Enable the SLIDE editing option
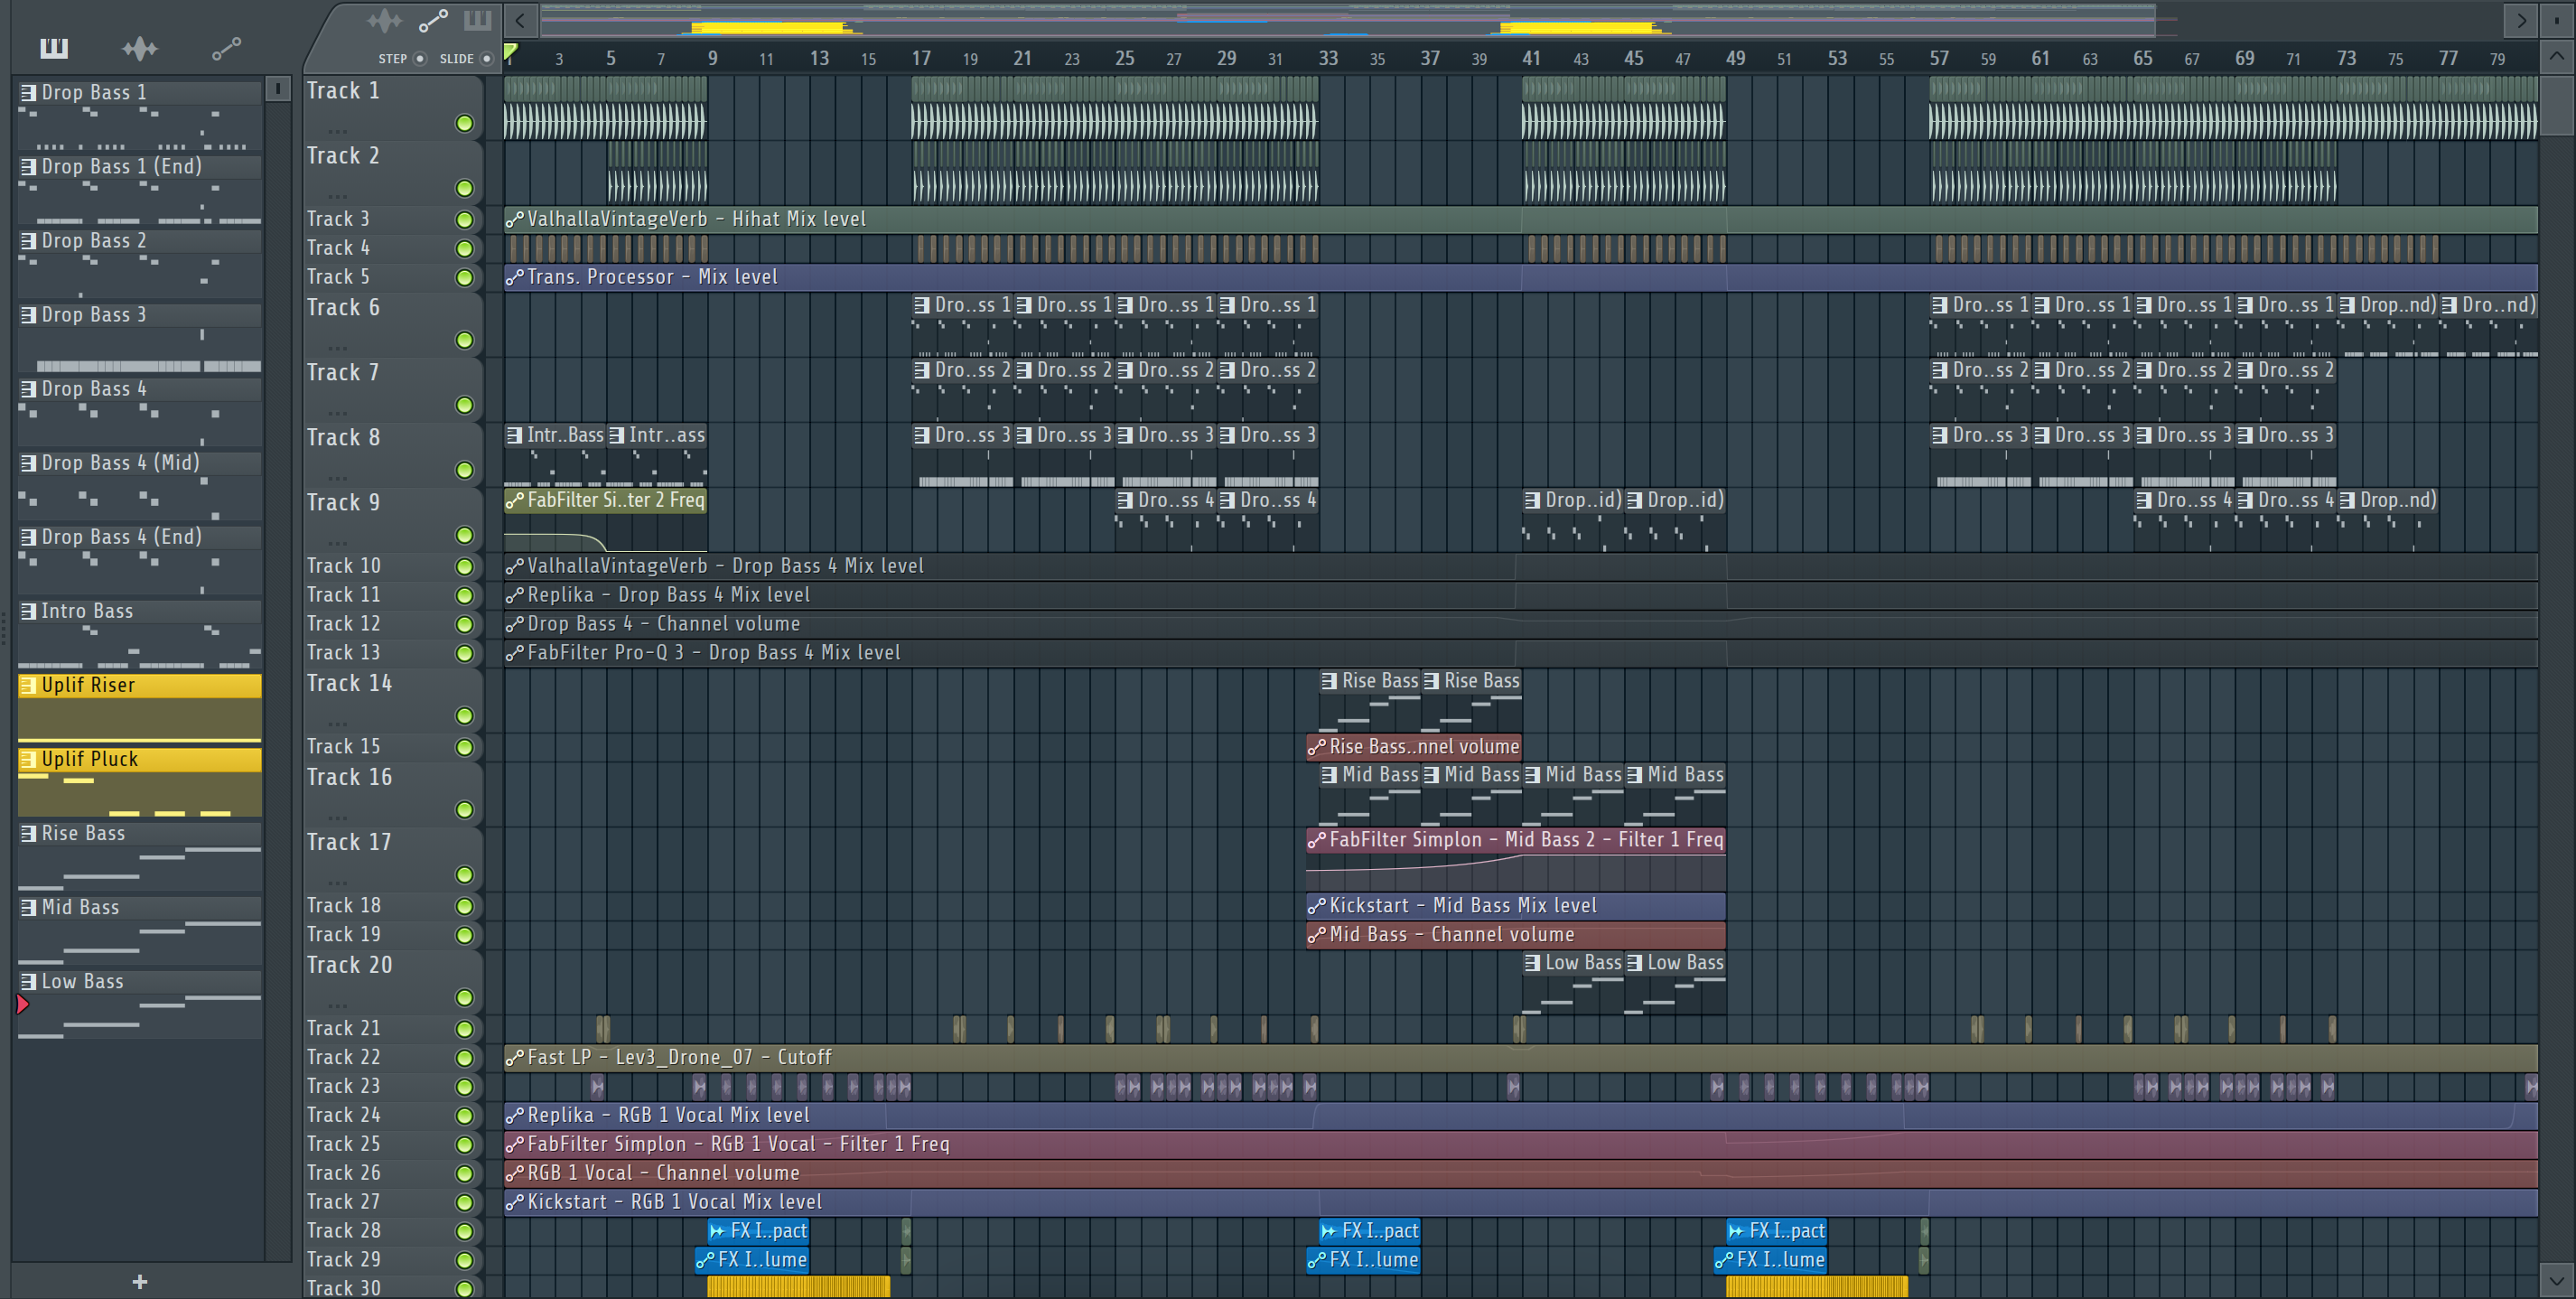 click(x=487, y=58)
